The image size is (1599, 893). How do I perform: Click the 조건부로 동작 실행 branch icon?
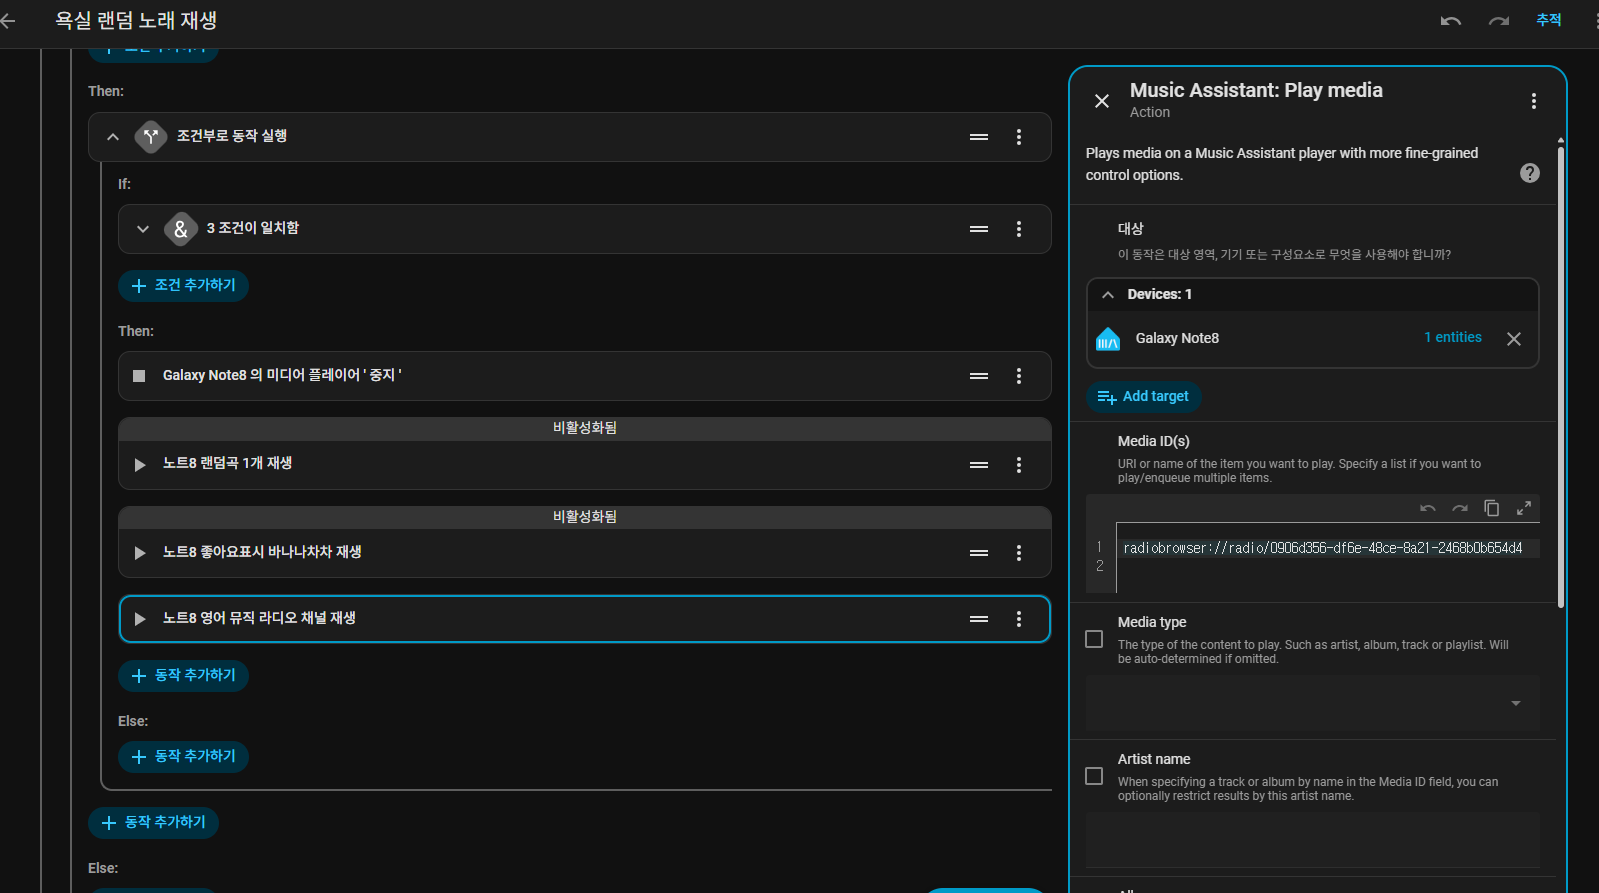pos(150,137)
